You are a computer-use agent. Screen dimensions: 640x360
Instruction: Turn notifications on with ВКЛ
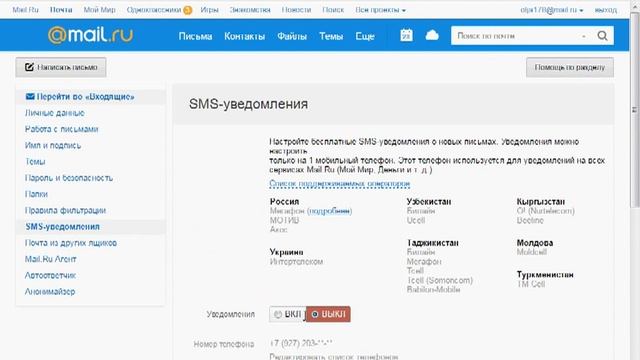pos(287,314)
